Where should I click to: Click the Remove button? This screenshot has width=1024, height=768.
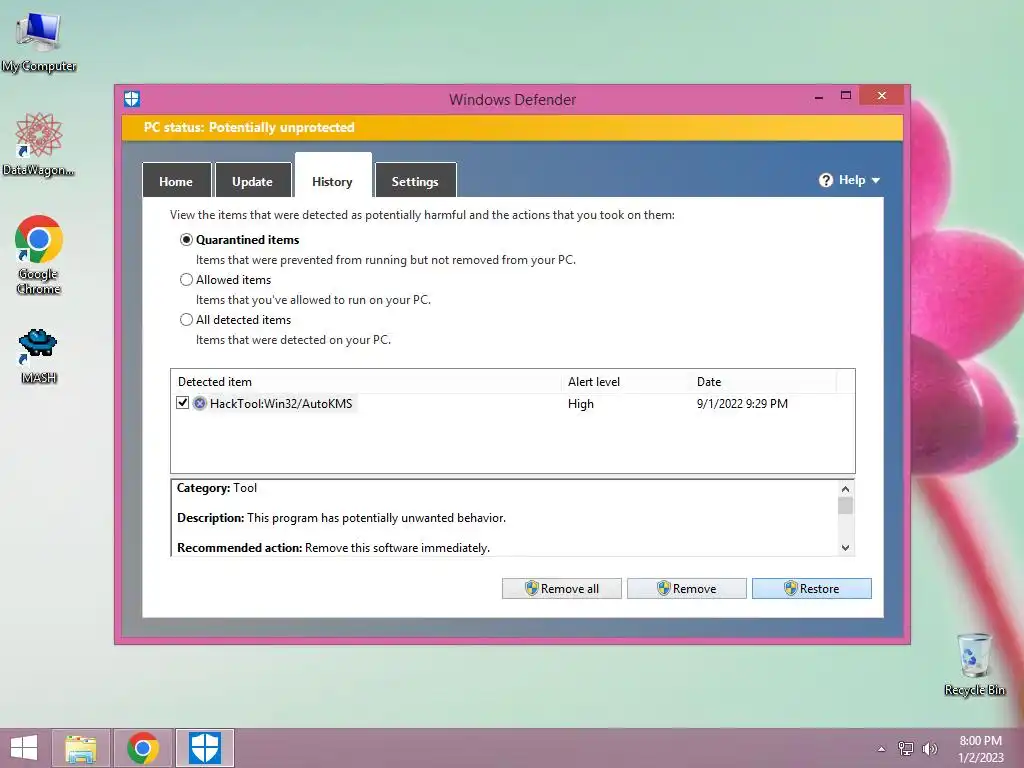(686, 588)
